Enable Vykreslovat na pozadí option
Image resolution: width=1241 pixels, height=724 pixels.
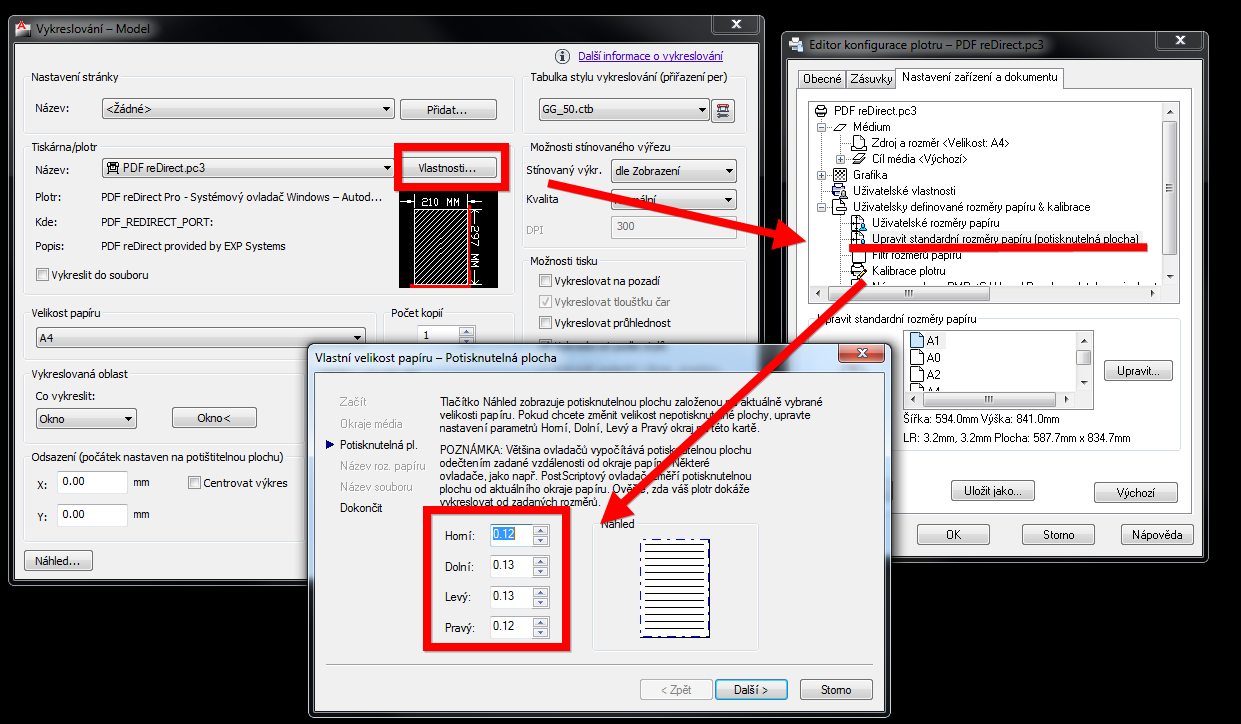[545, 281]
